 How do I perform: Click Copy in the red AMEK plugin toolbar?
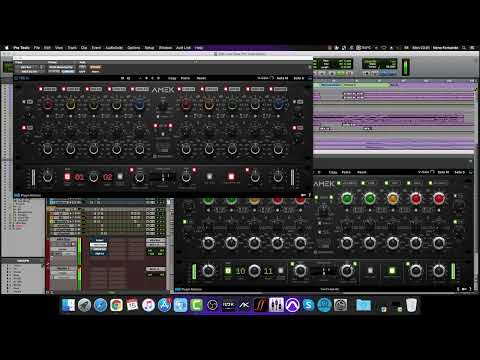click(172, 78)
